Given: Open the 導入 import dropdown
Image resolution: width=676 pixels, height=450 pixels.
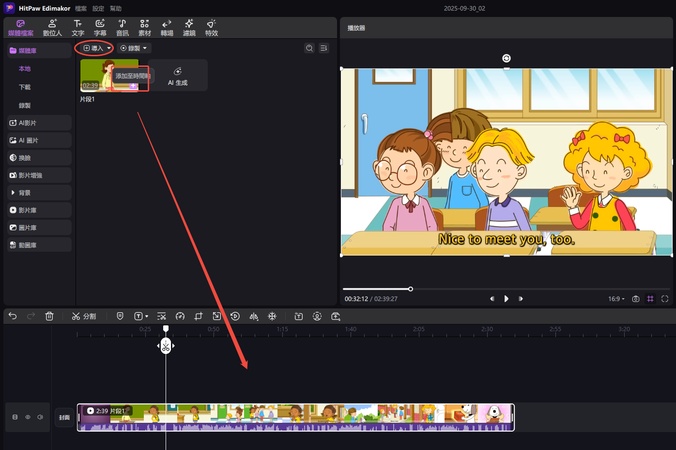Looking at the screenshot, I should click(x=95, y=48).
